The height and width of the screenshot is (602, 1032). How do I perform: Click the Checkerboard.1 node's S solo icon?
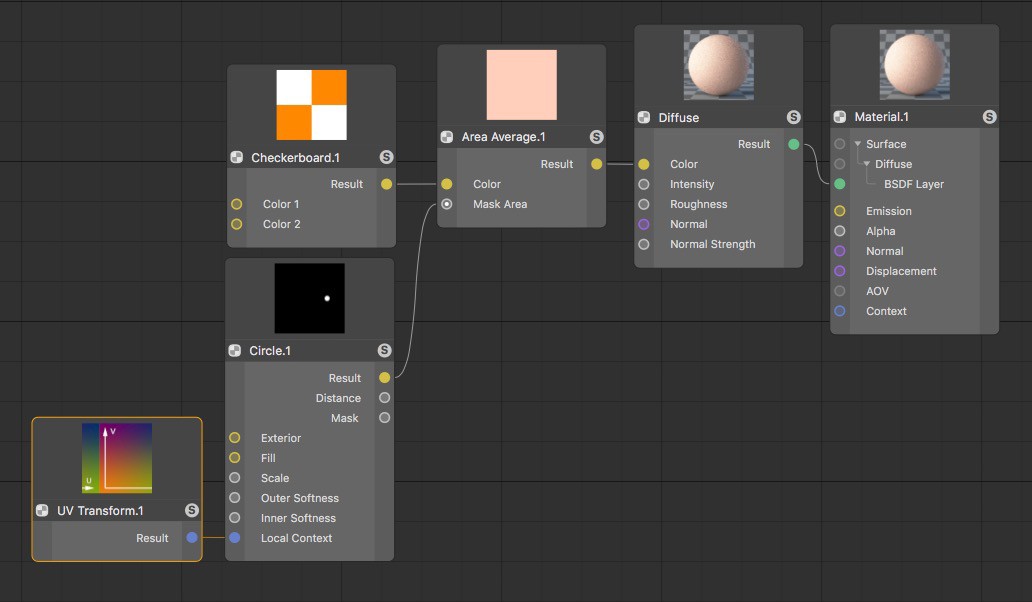pos(386,157)
